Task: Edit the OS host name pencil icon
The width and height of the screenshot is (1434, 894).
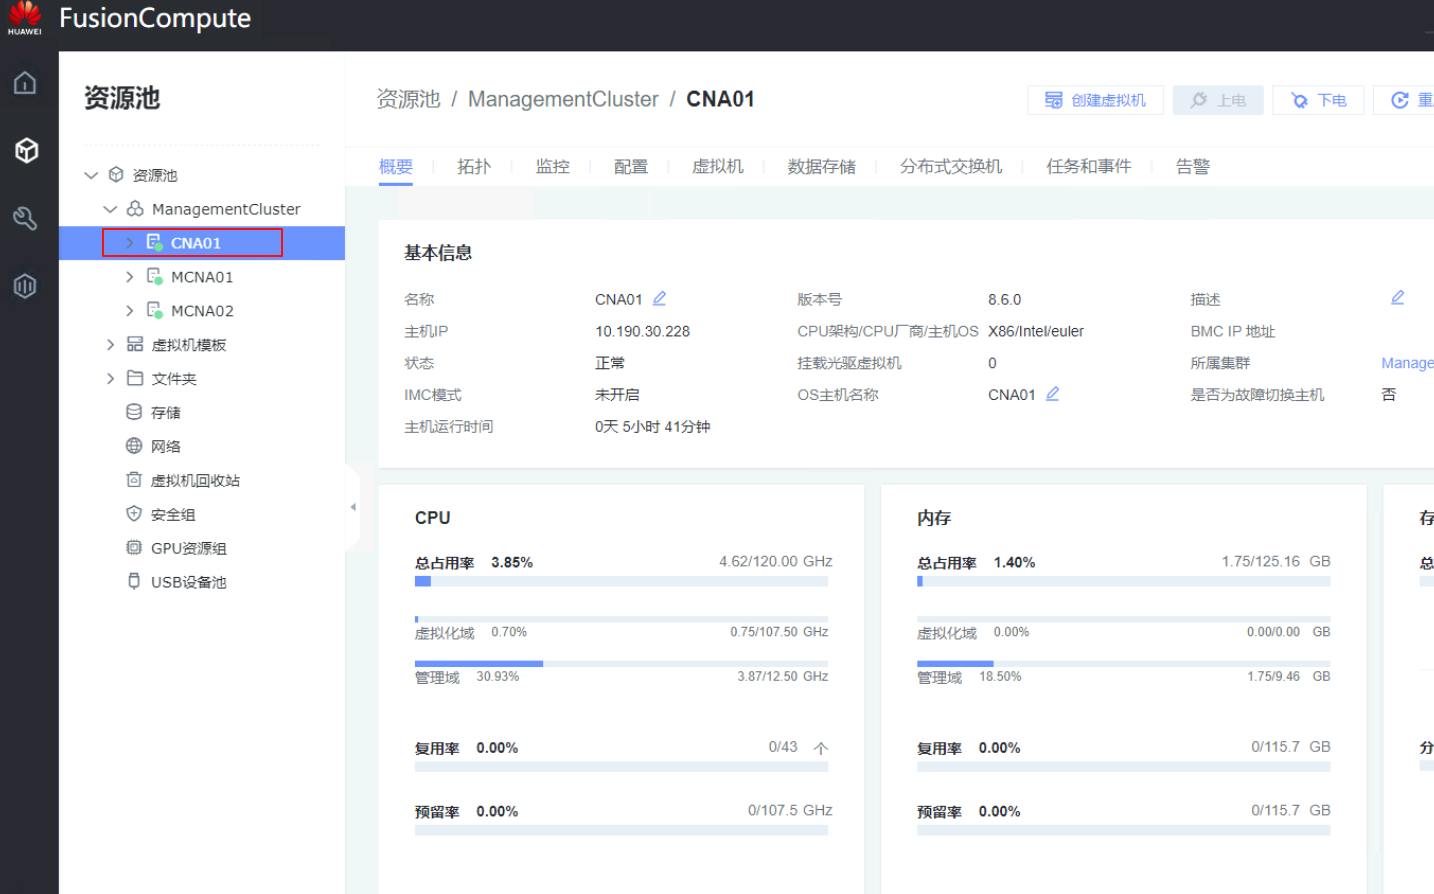Action: point(1052,394)
